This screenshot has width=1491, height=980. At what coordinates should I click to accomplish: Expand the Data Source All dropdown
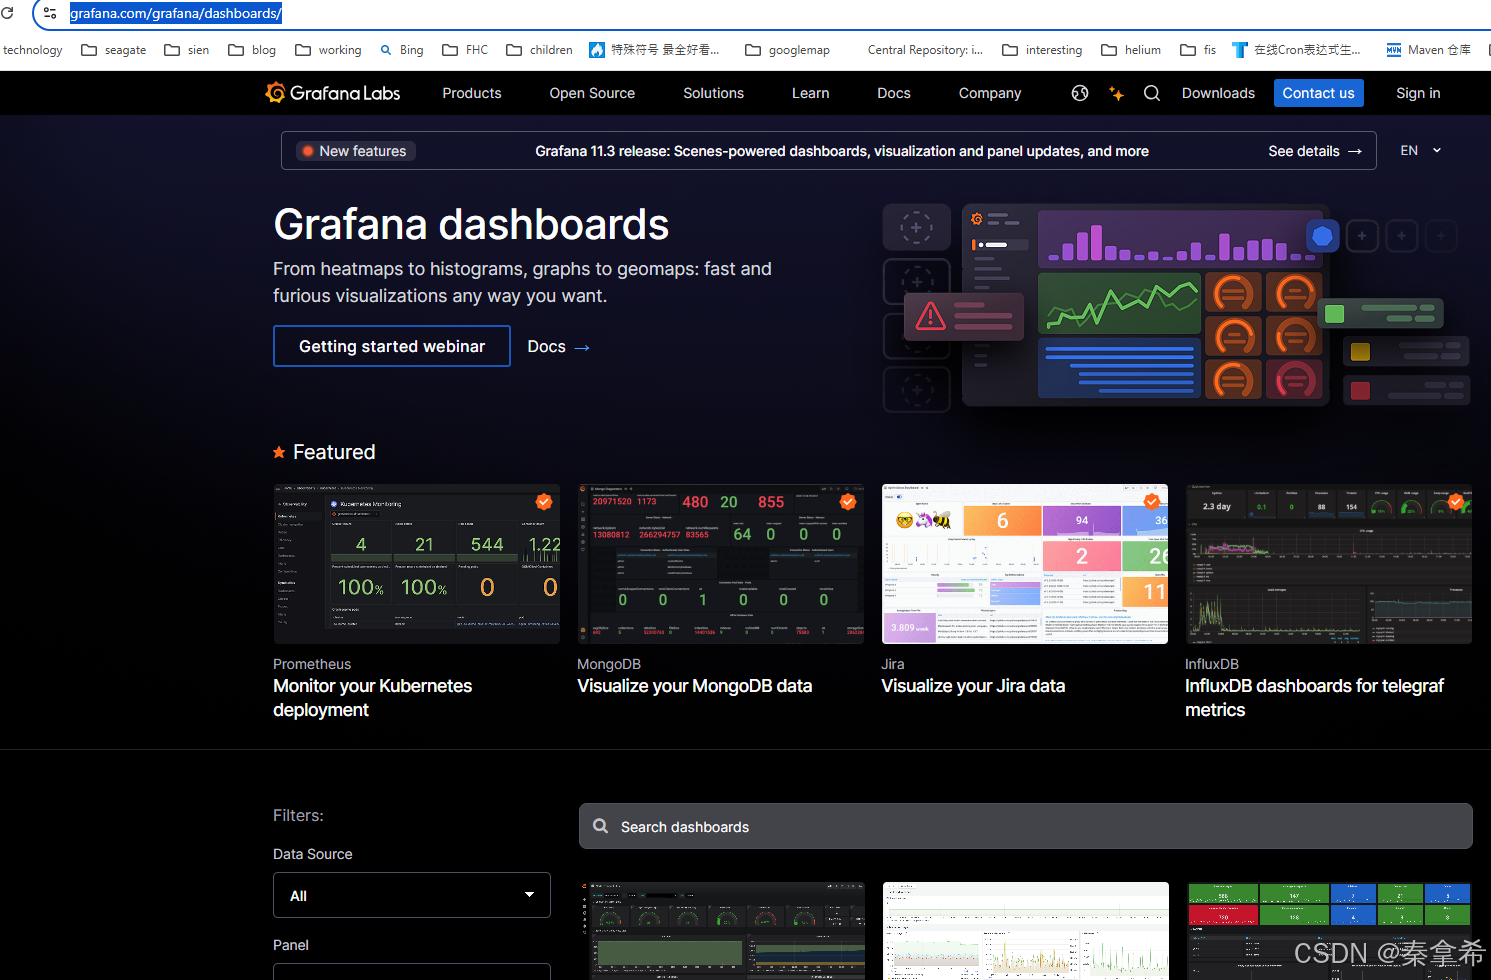412,895
